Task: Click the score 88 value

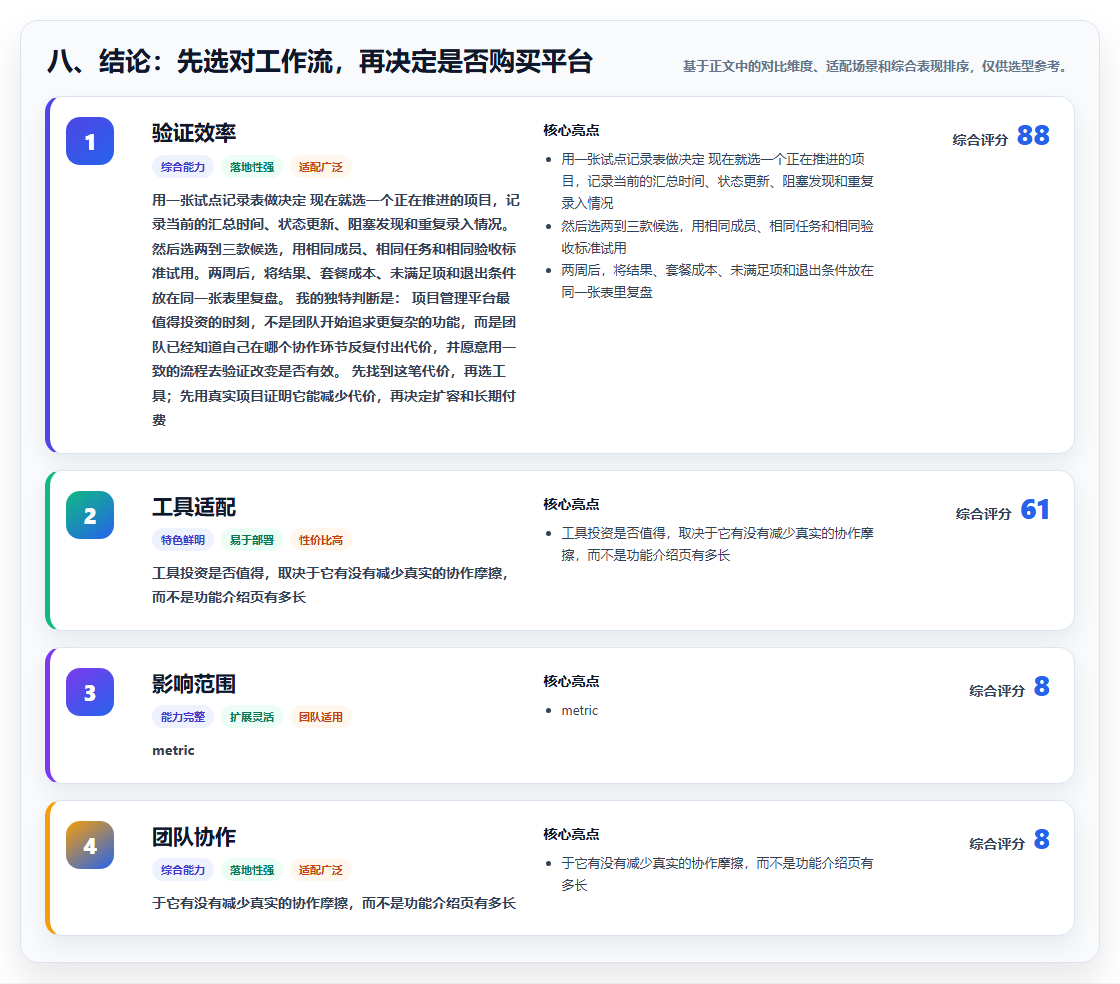Action: 1033,135
